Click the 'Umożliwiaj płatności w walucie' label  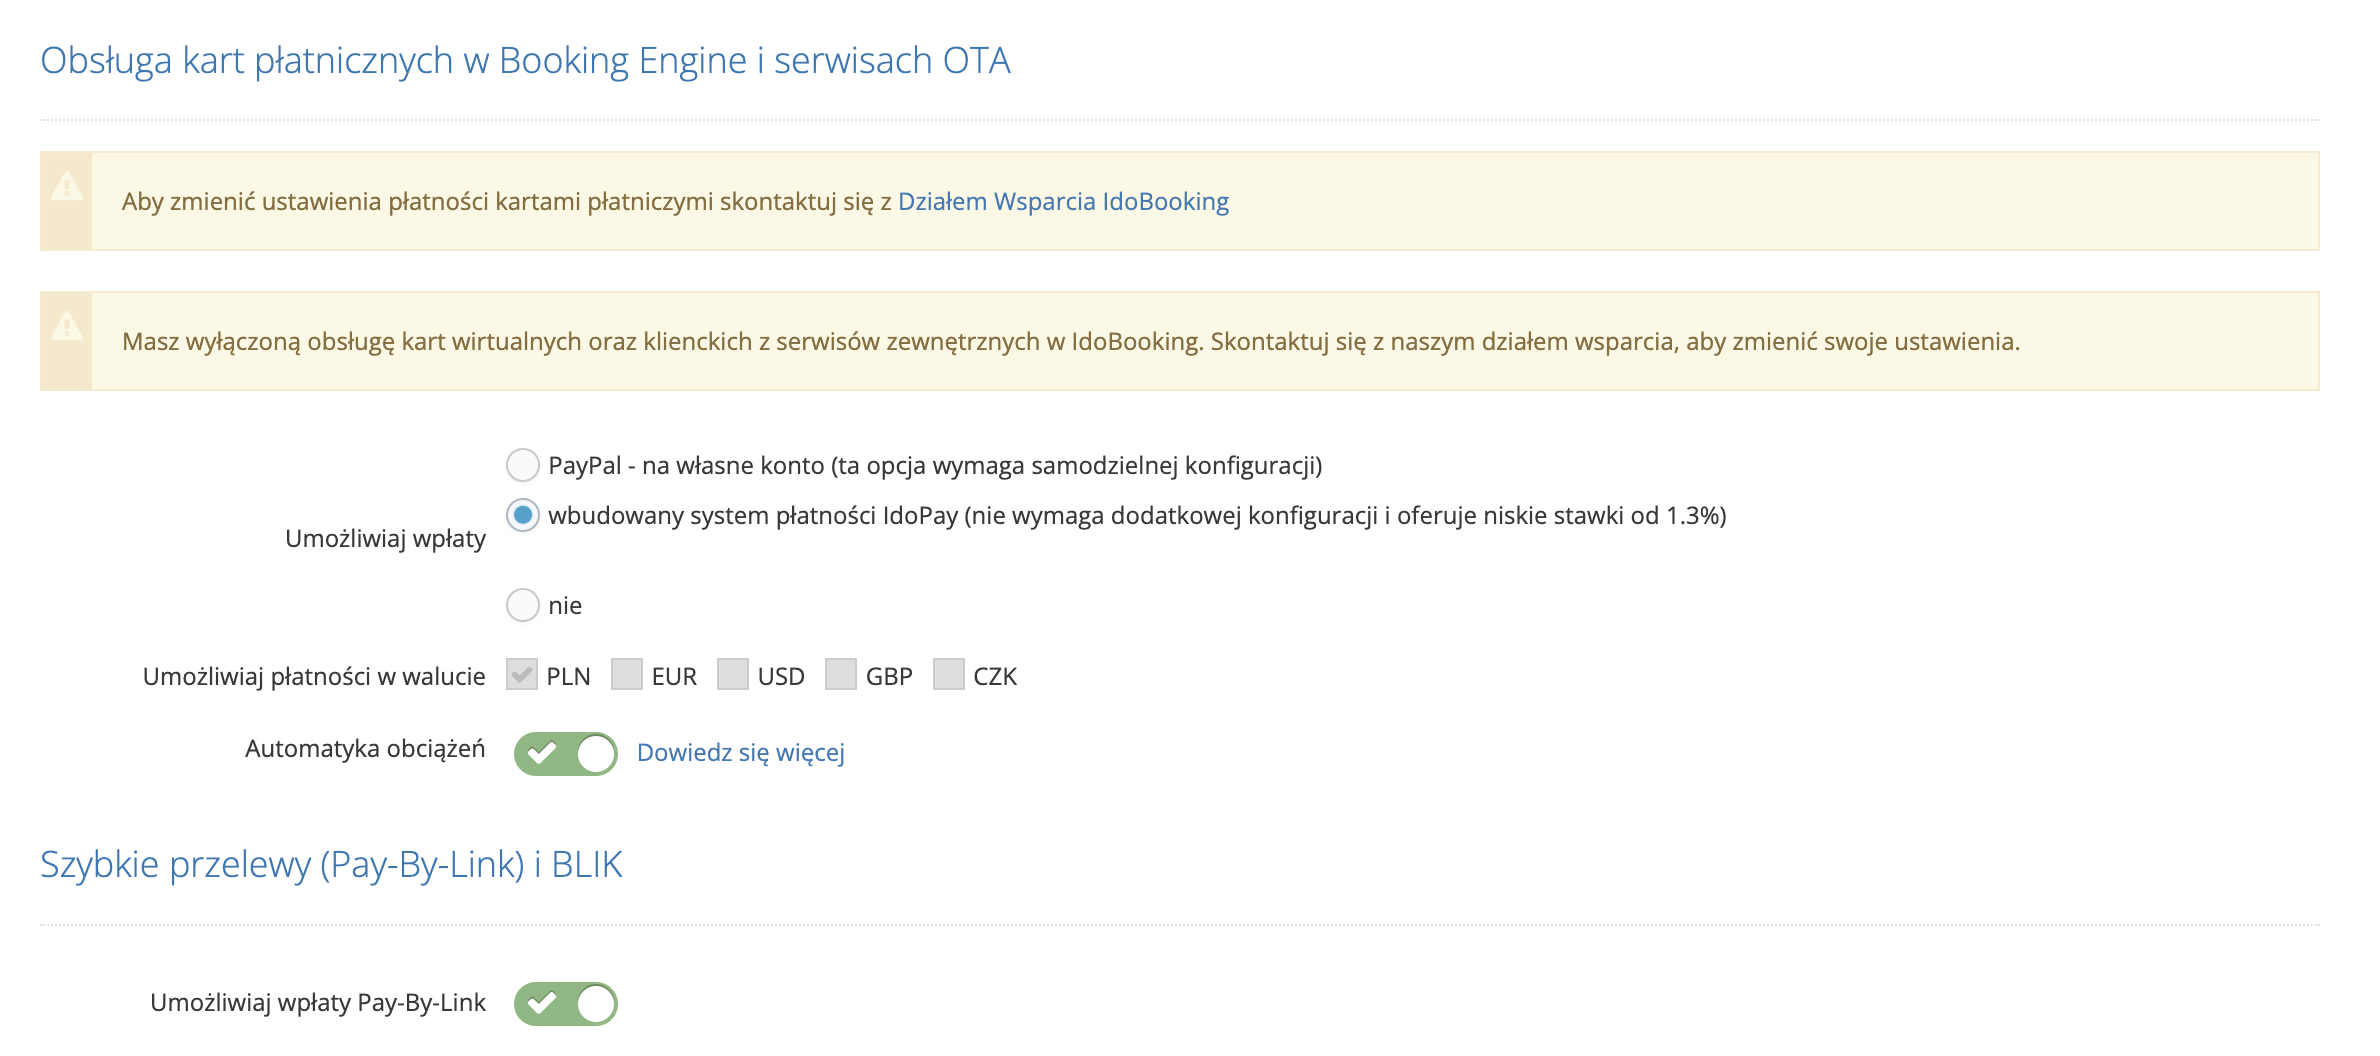pyautogui.click(x=314, y=676)
